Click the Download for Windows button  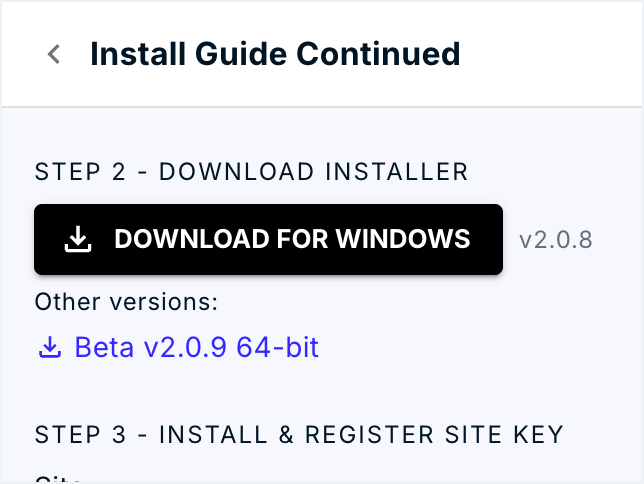pyautogui.click(x=268, y=239)
